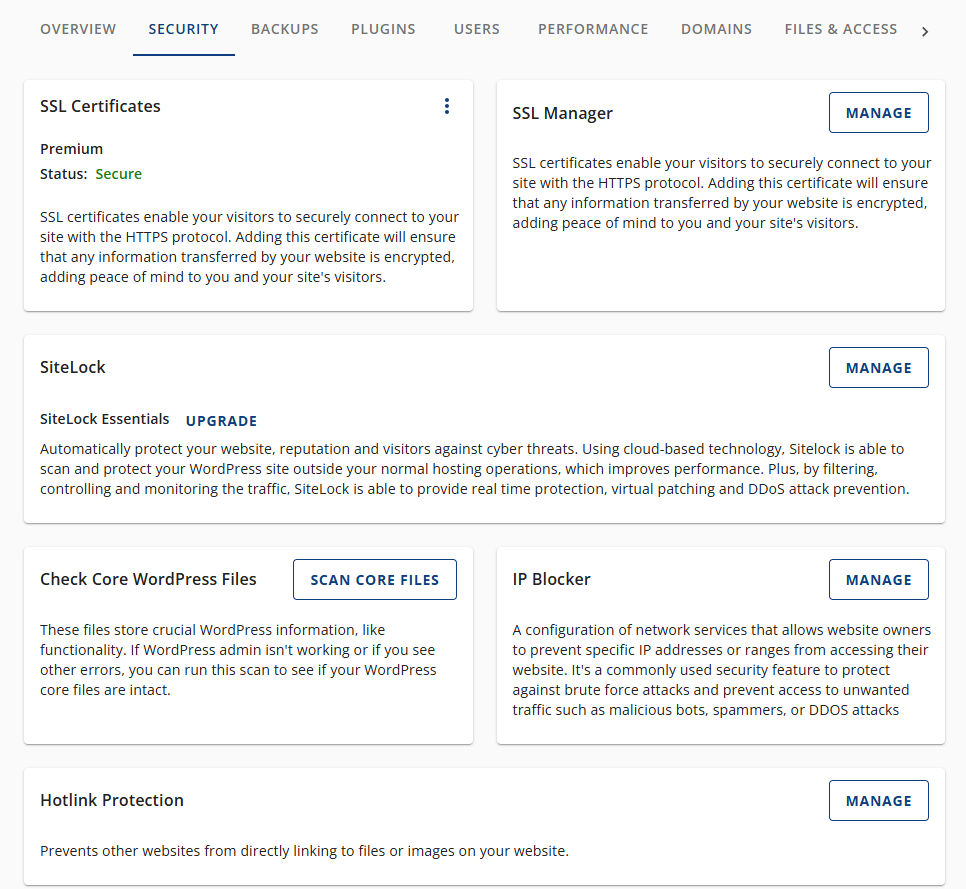Manage Hotlink Protection settings
The image size is (966, 889).
[x=878, y=800]
